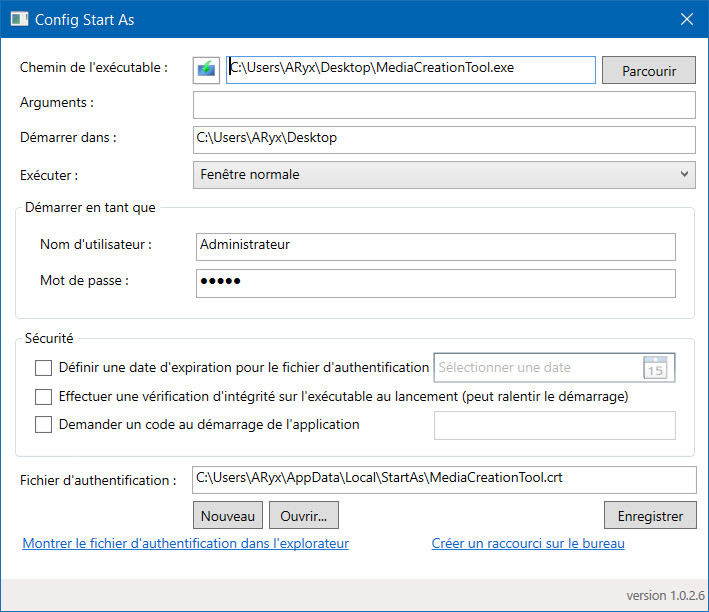Click the Nom d'utilisateur field
Screen dimensions: 709x612
point(436,247)
